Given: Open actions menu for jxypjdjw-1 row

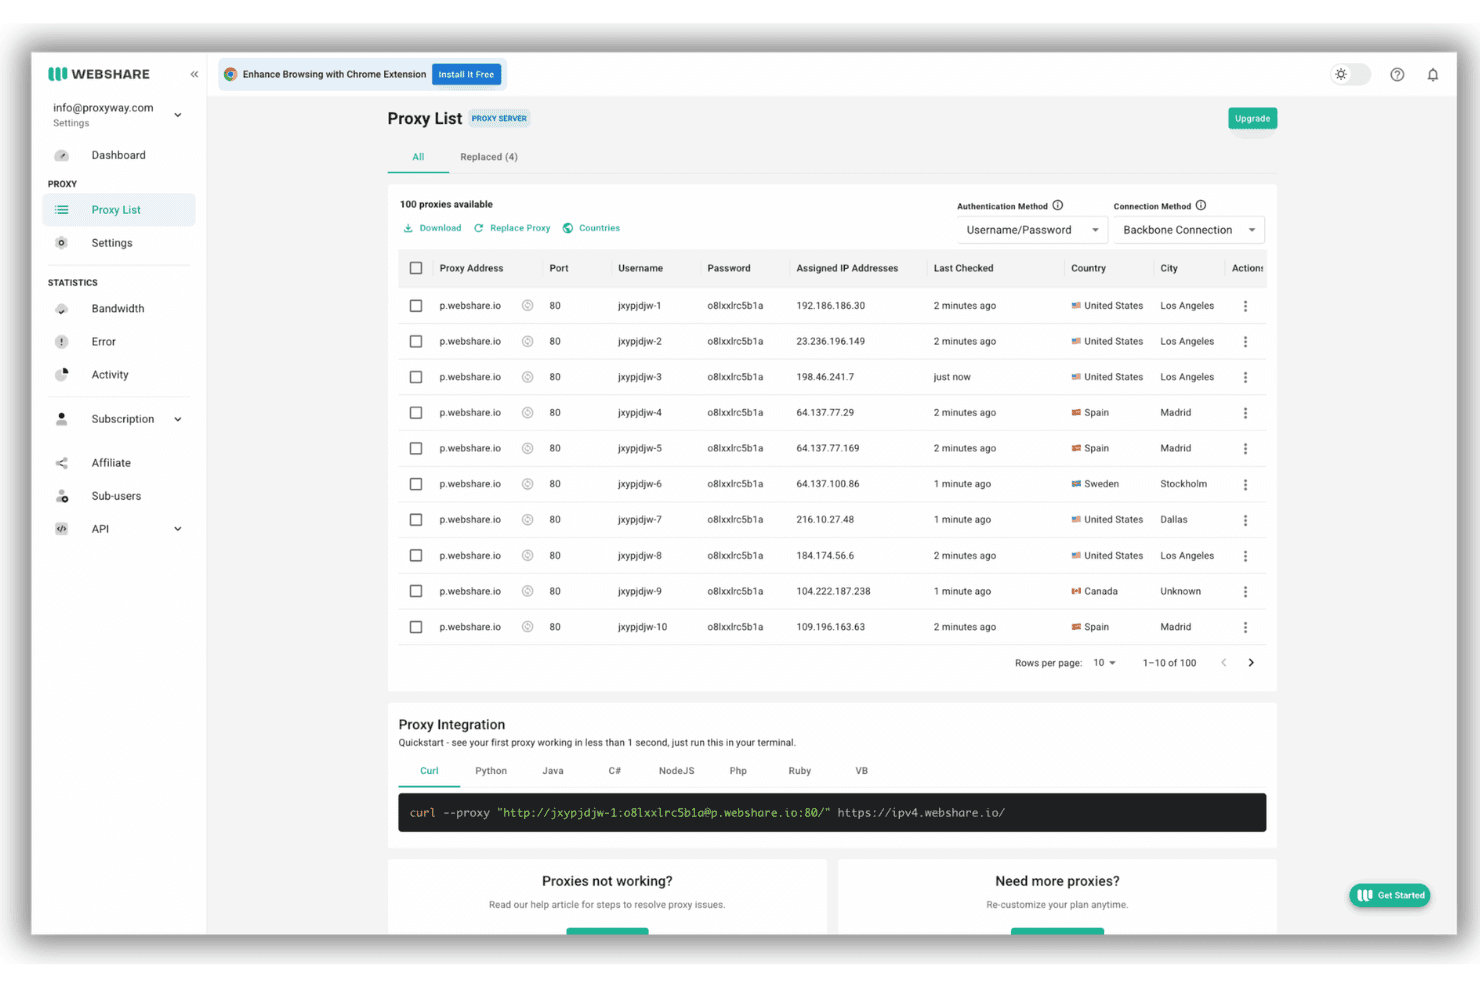Looking at the screenshot, I should [1245, 306].
